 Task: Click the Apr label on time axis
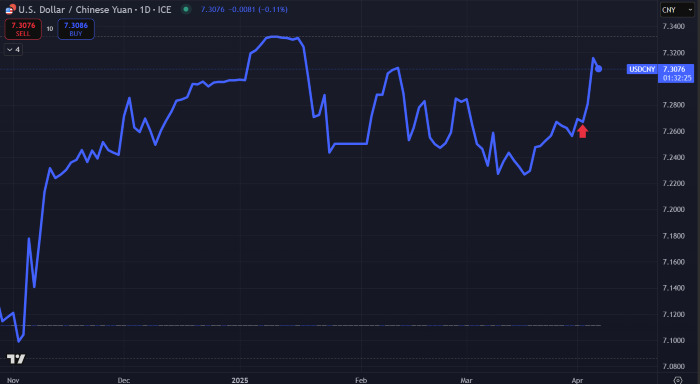coord(577,380)
